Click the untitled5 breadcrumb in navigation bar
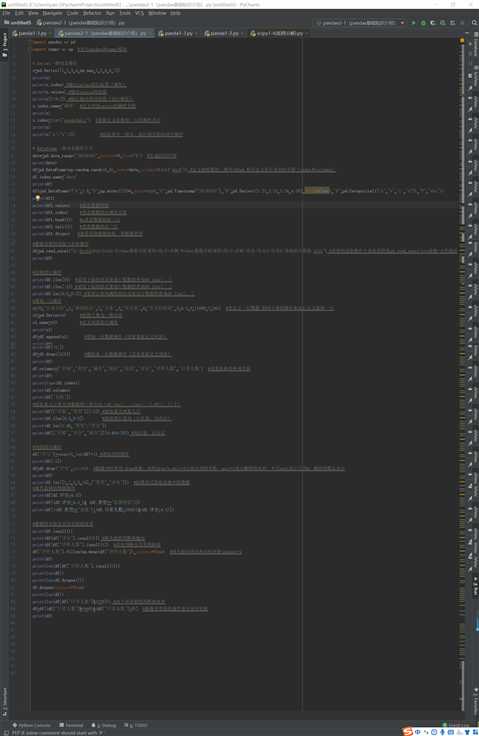Viewport: 479px width, 736px height. coord(17,23)
